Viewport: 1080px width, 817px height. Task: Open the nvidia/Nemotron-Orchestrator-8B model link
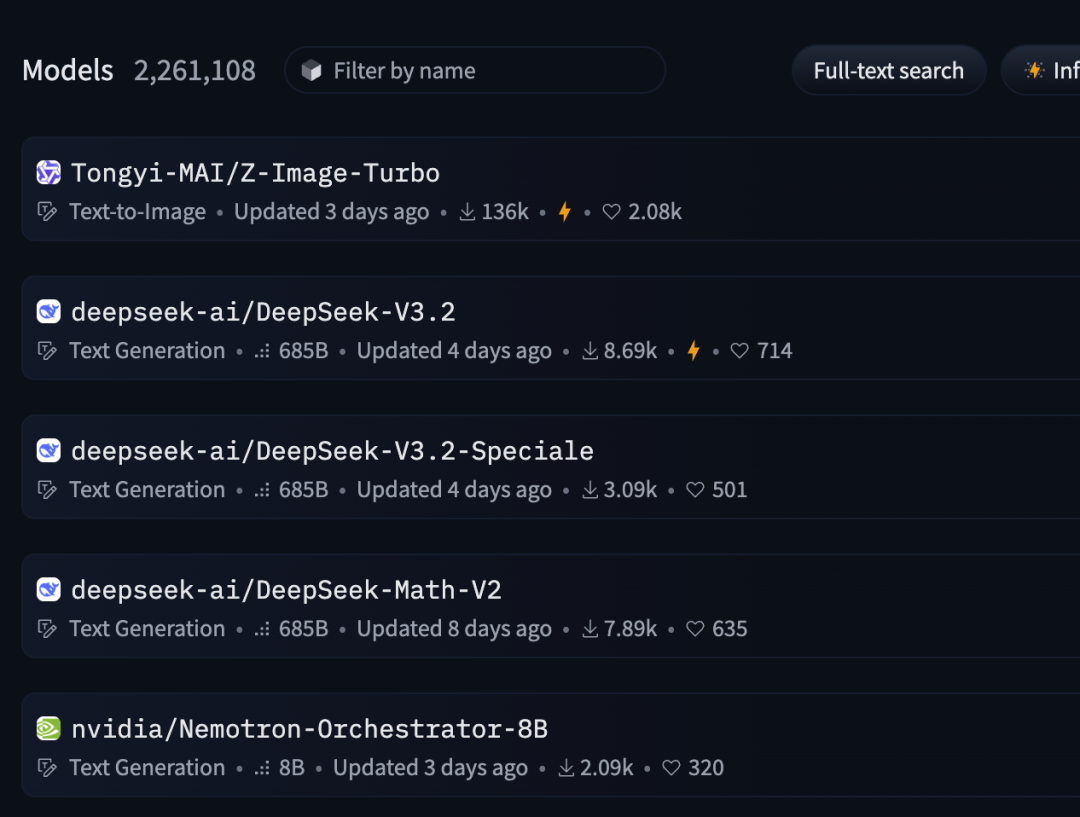[309, 729]
